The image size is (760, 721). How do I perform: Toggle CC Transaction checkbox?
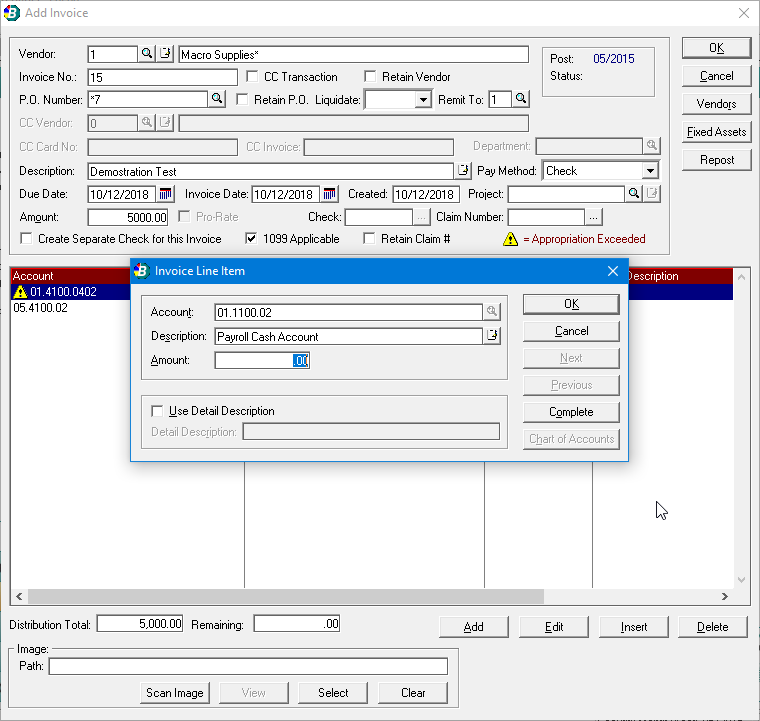pyautogui.click(x=252, y=77)
